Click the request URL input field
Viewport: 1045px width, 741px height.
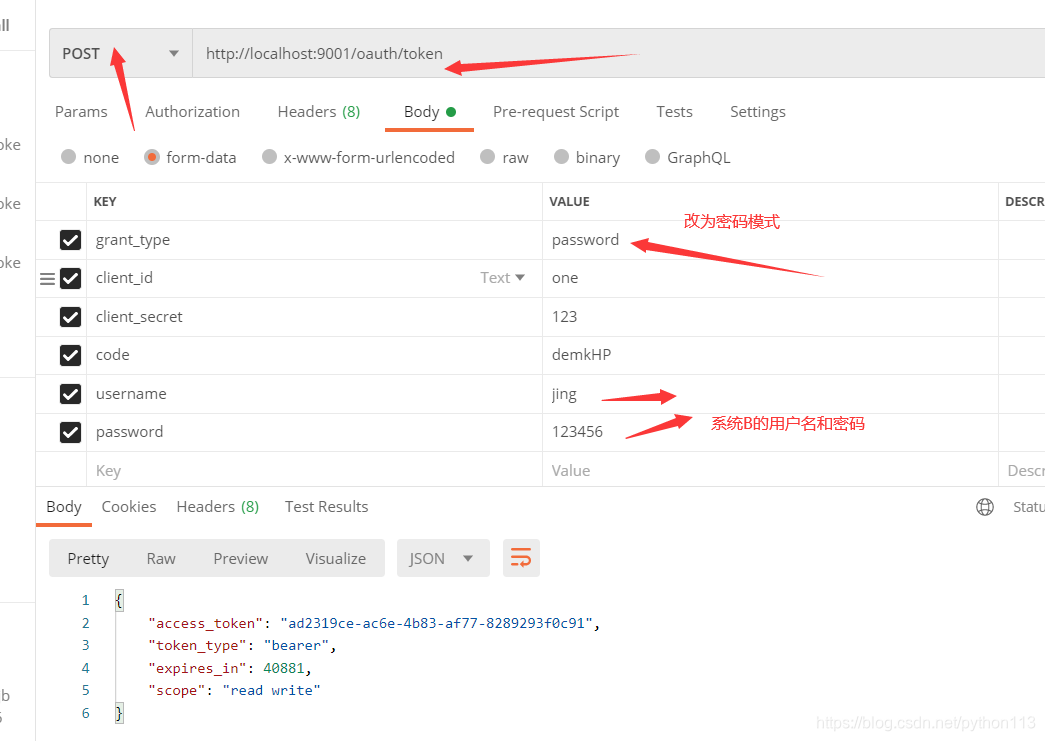coord(618,53)
